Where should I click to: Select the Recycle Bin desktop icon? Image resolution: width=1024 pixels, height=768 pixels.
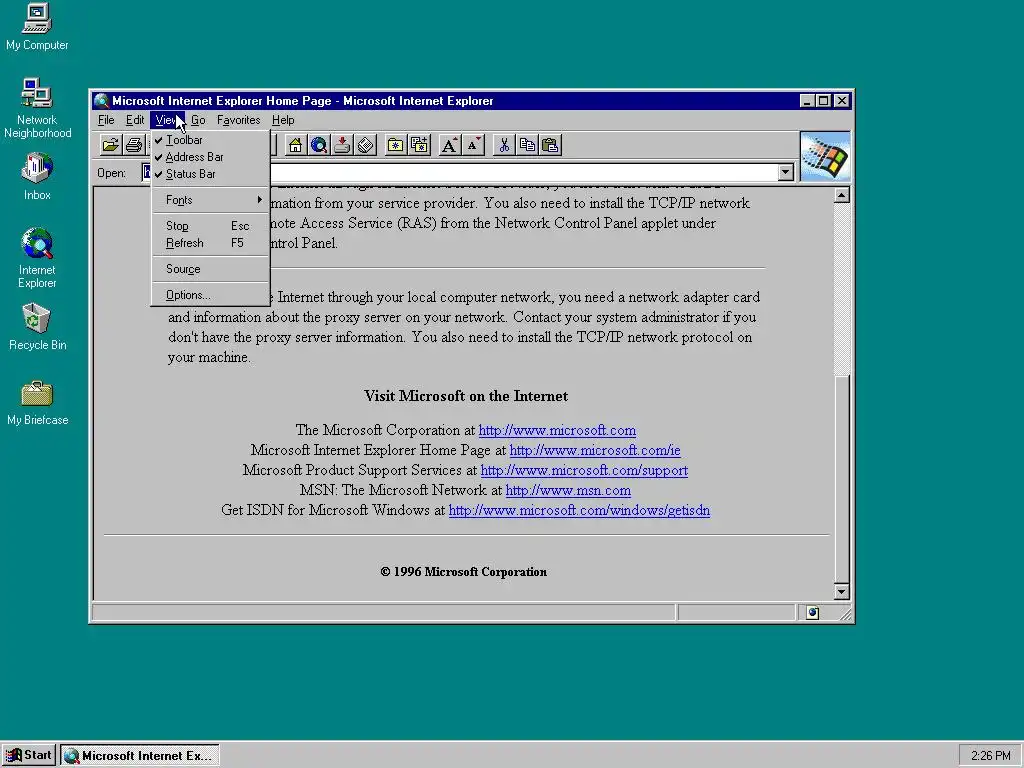37,327
